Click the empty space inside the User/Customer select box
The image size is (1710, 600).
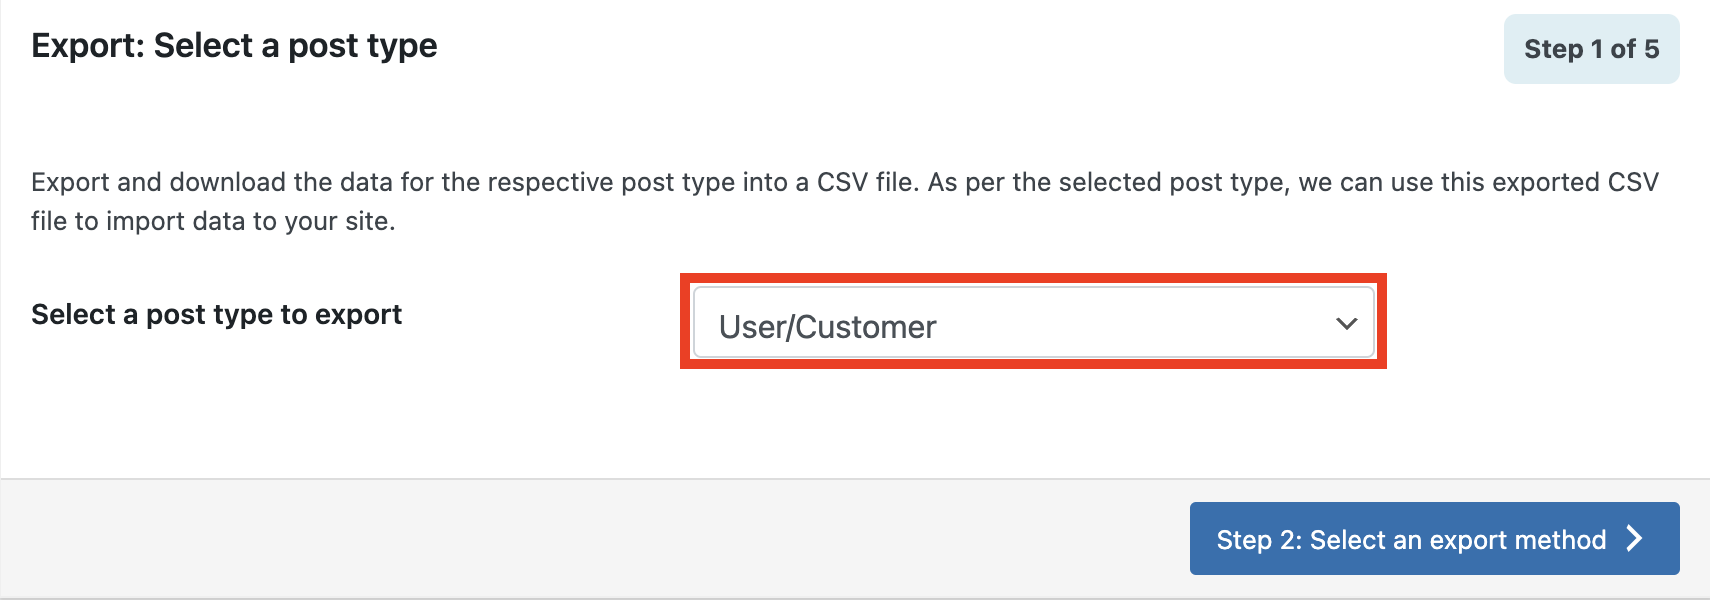pos(1130,324)
